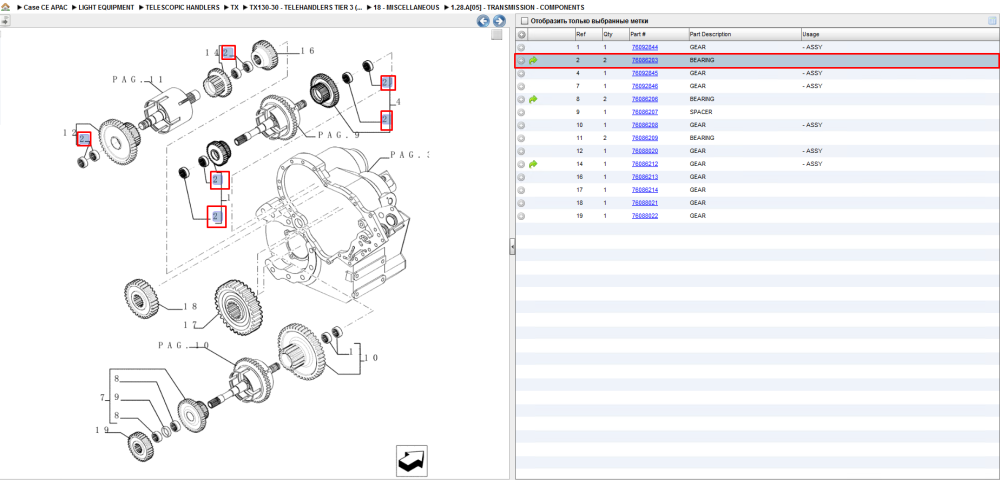Click the plus circle icon for Ref 9 SPACER
1000x480 pixels.
click(521, 112)
